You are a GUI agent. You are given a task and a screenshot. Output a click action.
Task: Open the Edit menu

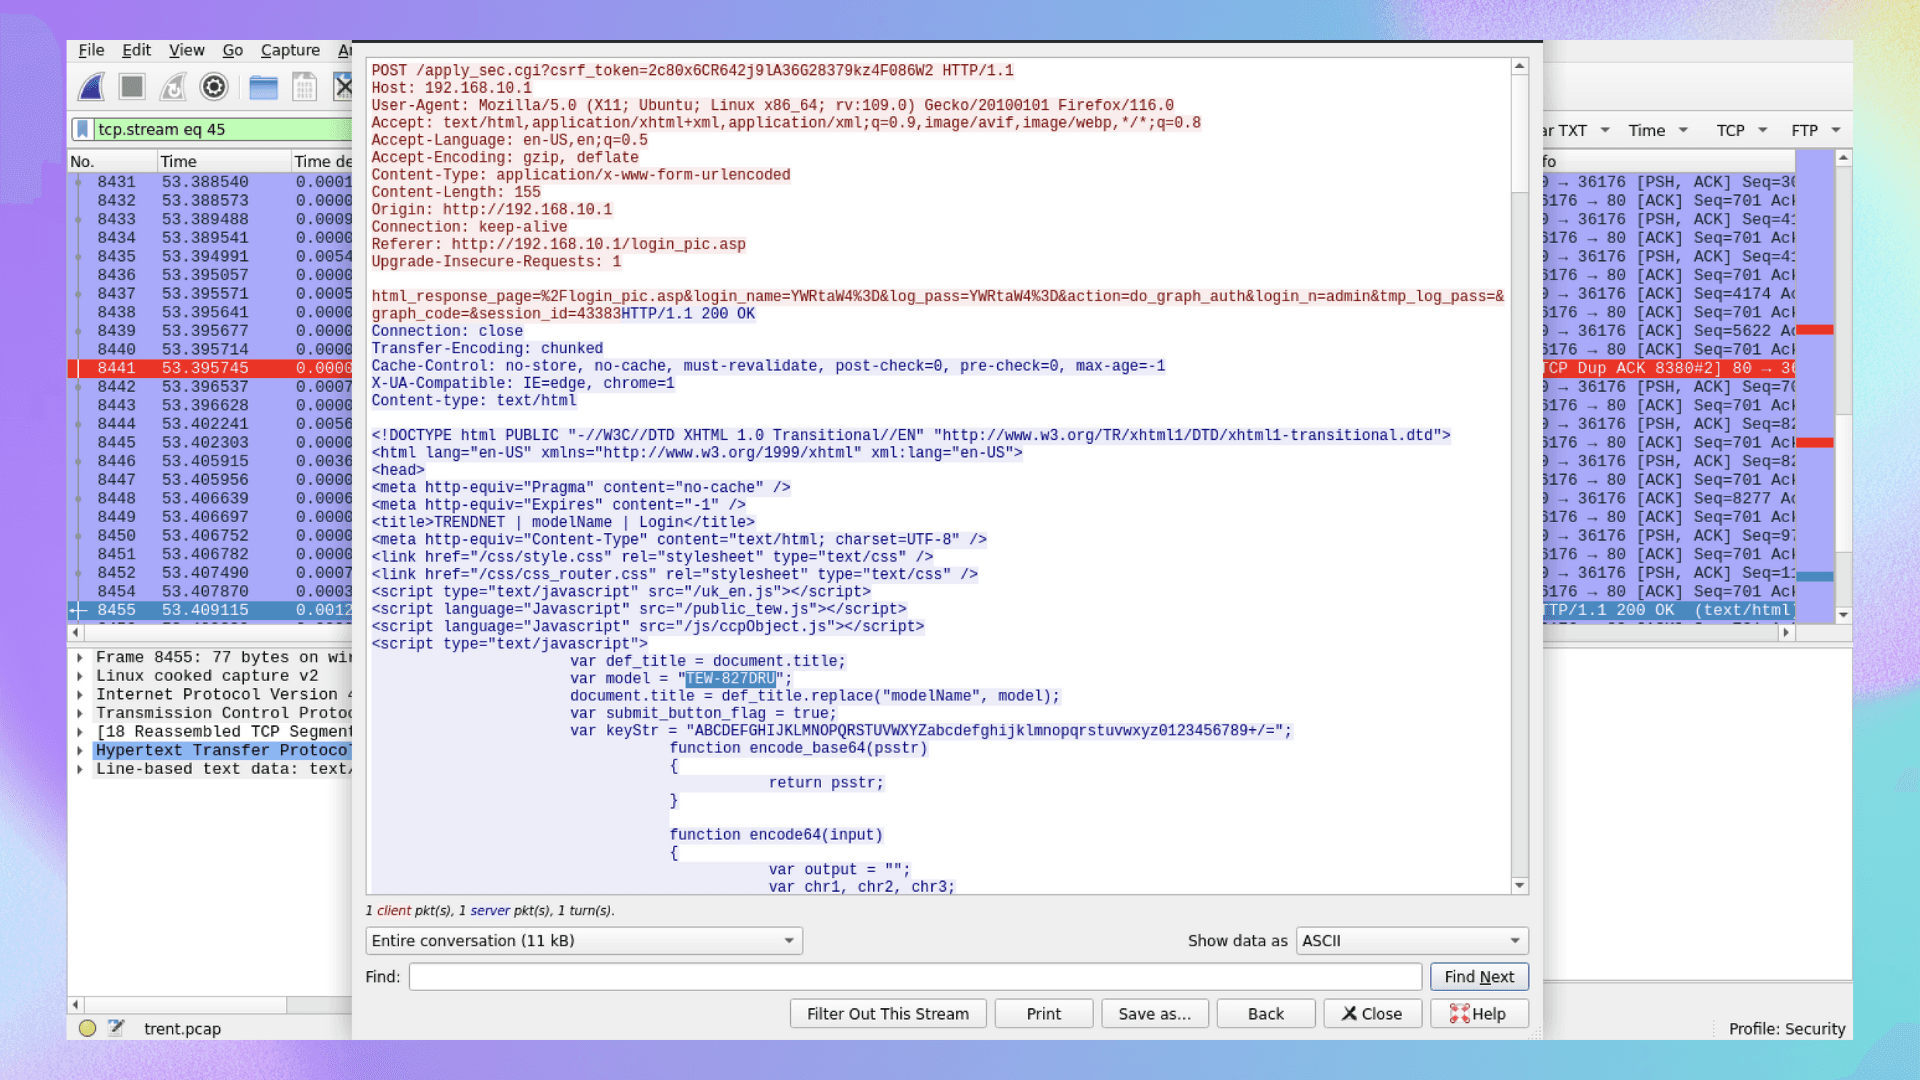click(136, 50)
